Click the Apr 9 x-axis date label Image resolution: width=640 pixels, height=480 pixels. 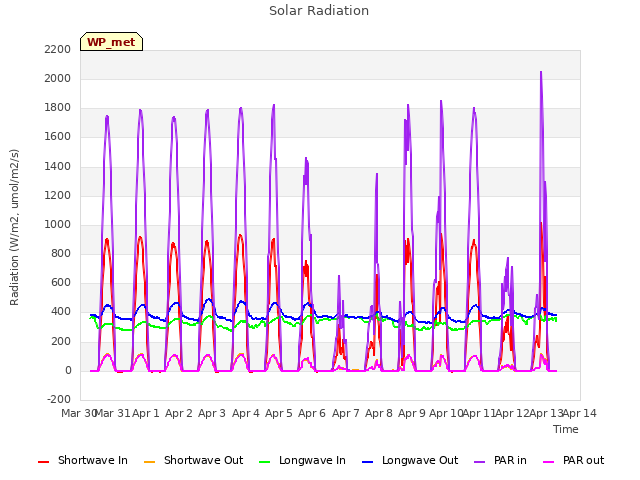(412, 413)
